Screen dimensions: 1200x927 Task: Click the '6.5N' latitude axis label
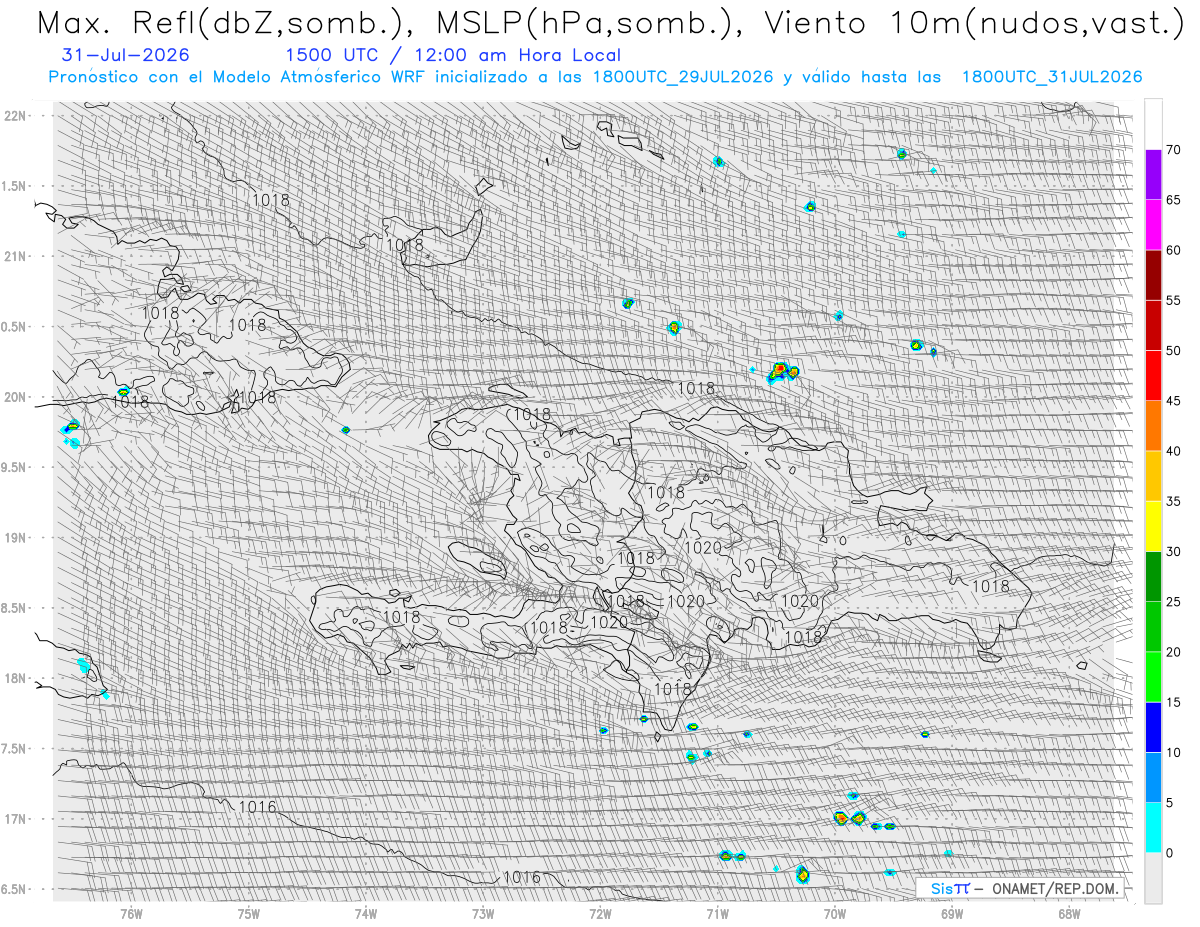coord(15,889)
